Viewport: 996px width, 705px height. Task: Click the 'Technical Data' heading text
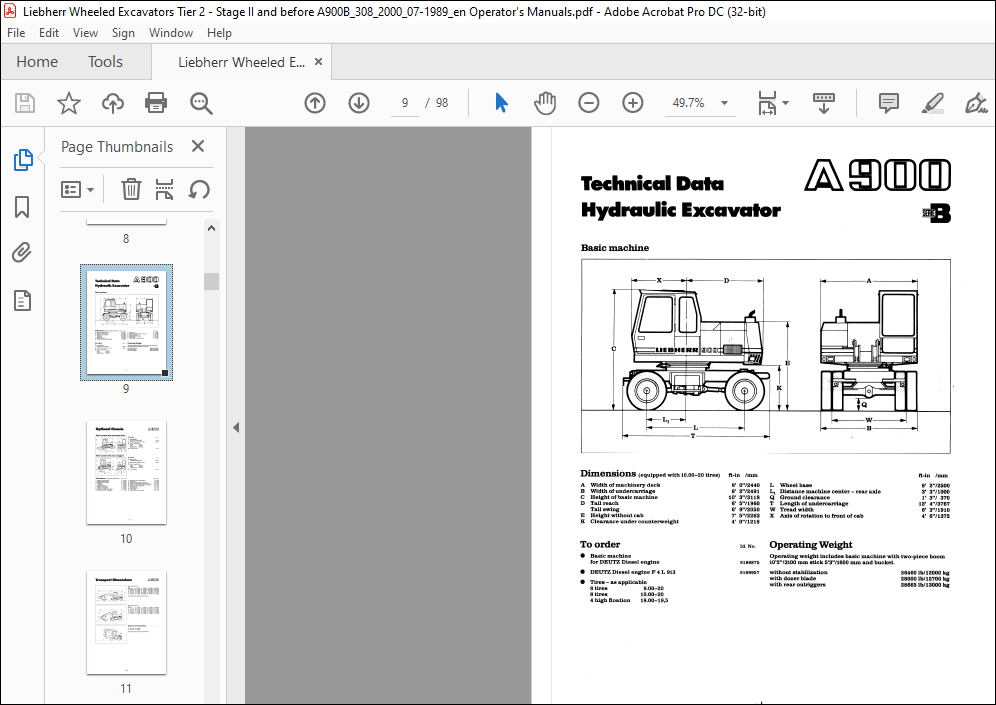652,184
